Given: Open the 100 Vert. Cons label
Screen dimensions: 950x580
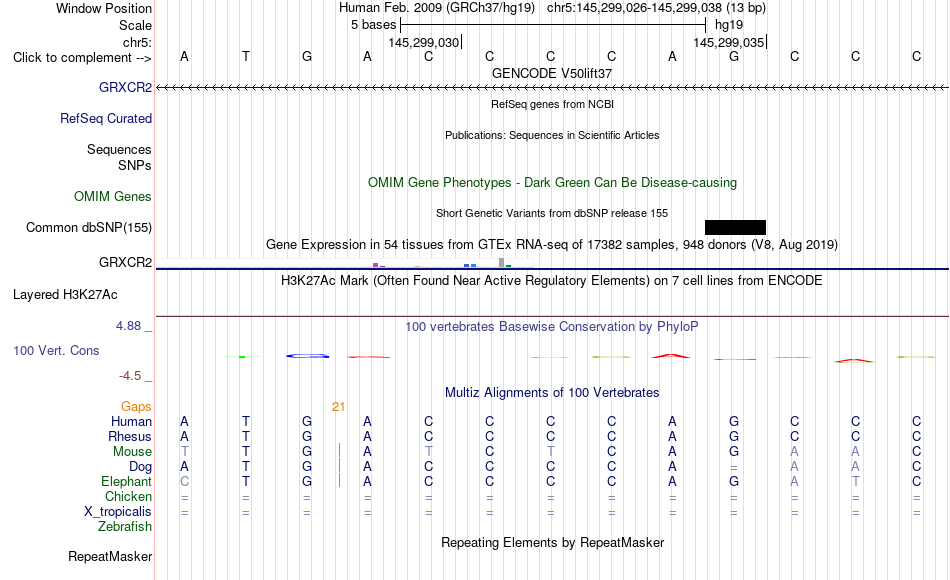Looking at the screenshot, I should pyautogui.click(x=56, y=350).
